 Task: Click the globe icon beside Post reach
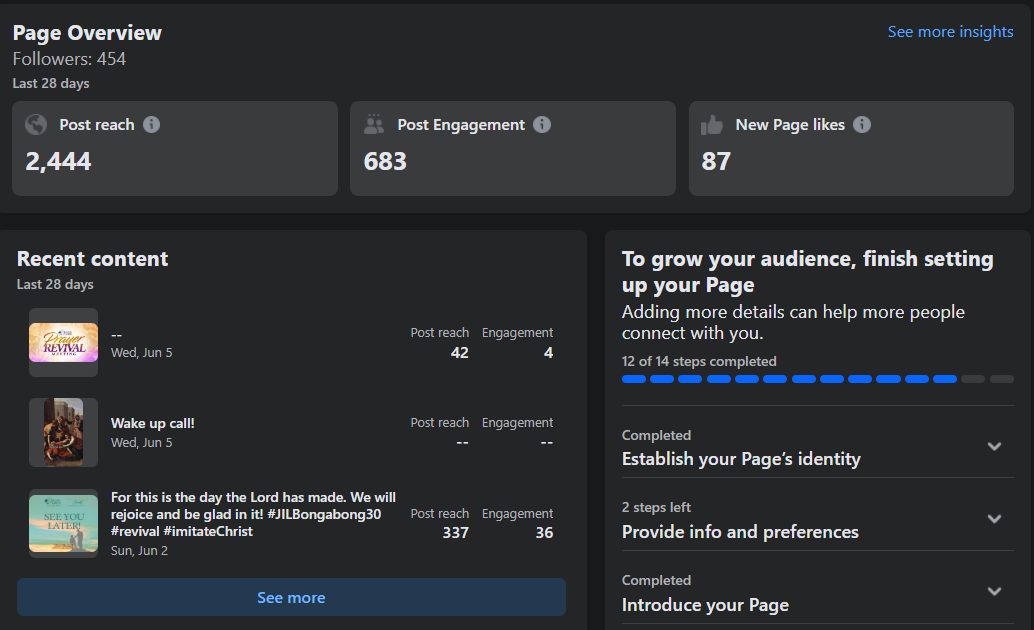36,125
